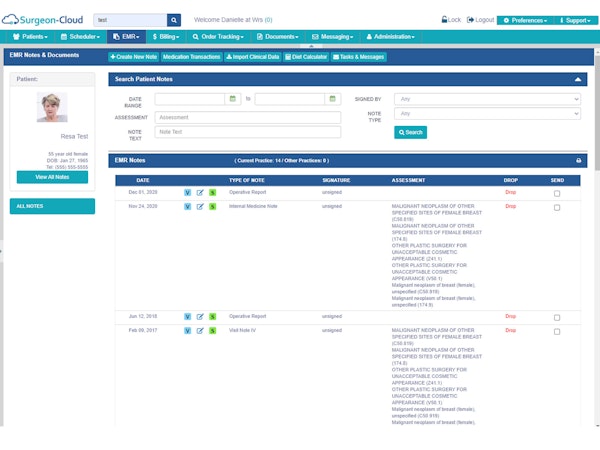Open the Order Tracking menu
This screenshot has width=600, height=450.
(x=218, y=37)
